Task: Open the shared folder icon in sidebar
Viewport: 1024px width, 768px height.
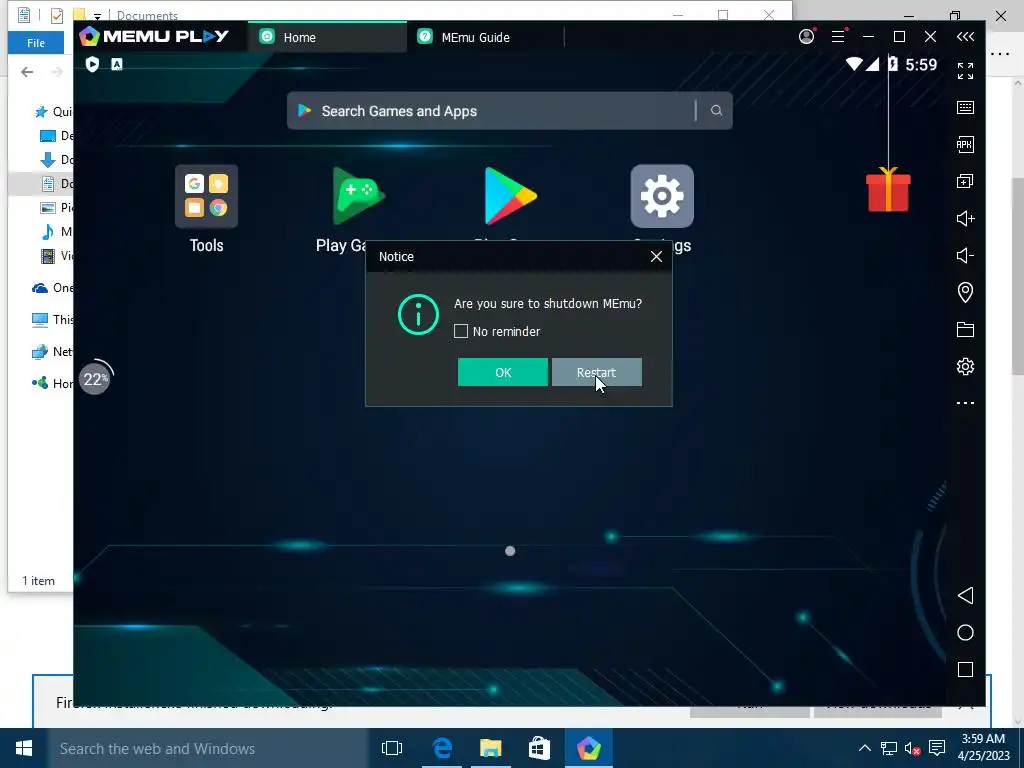Action: 965,329
